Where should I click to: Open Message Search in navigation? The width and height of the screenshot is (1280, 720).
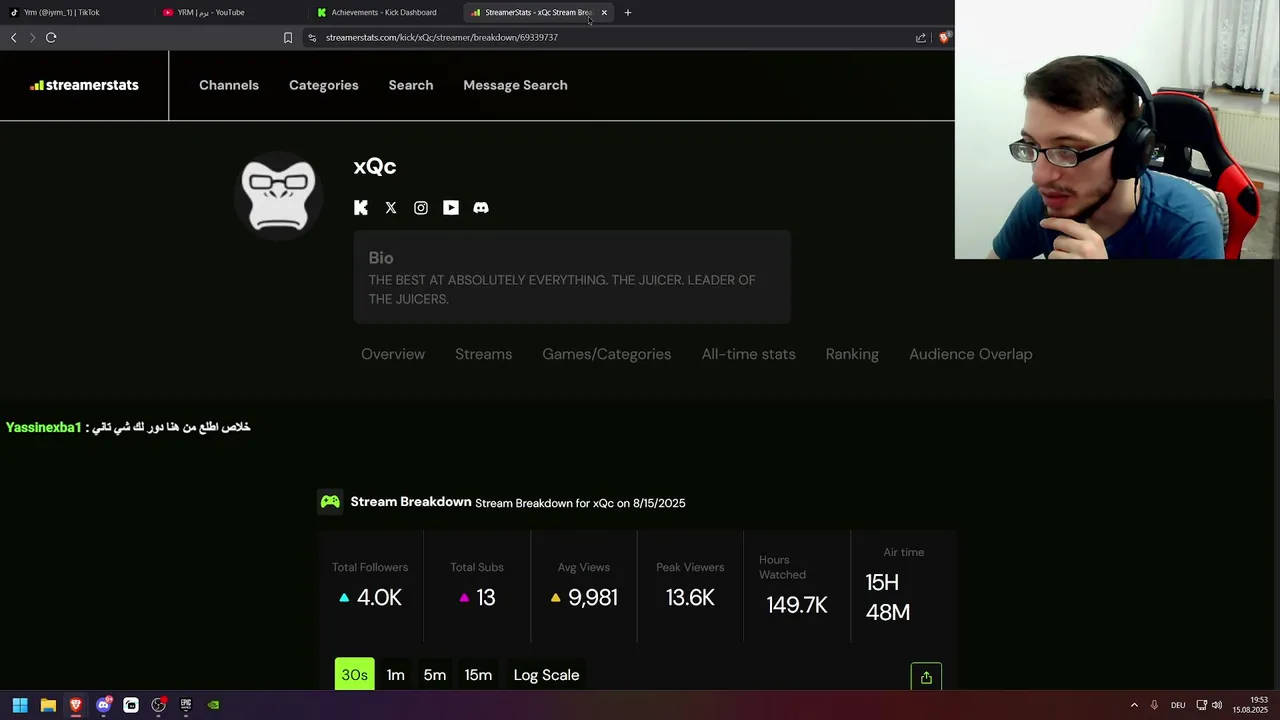(515, 85)
